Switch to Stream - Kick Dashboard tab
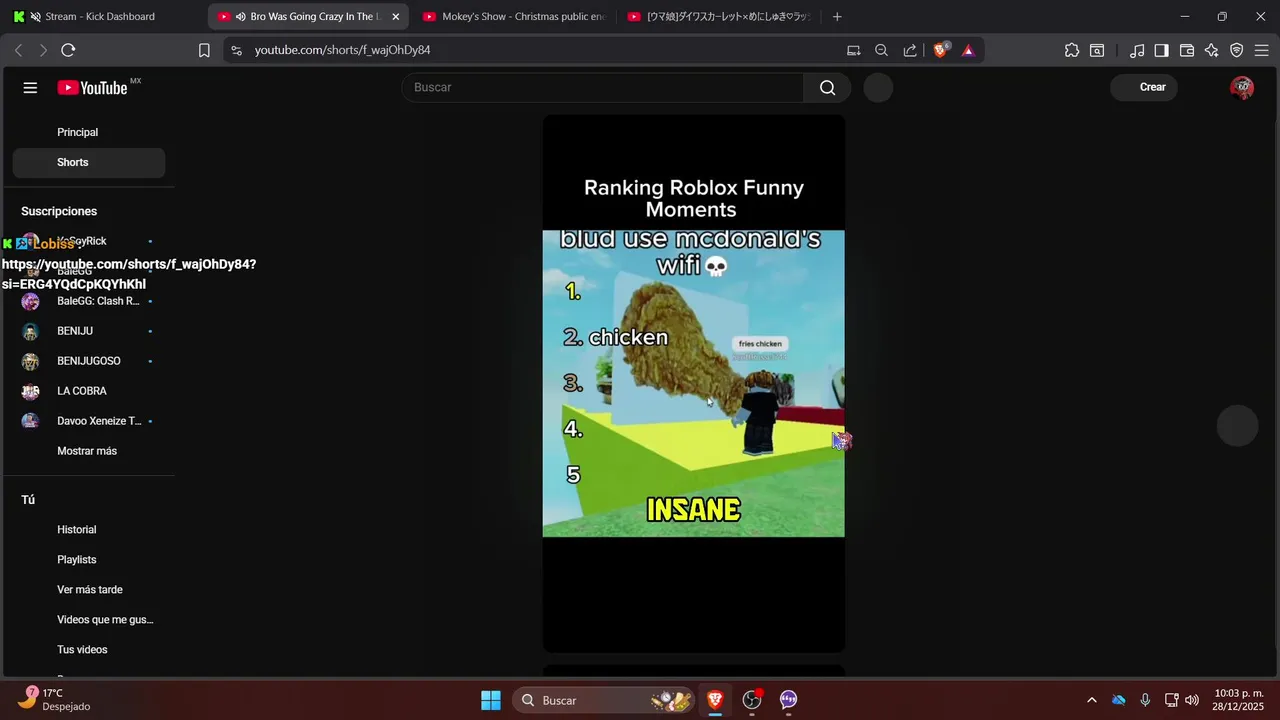 (x=100, y=16)
